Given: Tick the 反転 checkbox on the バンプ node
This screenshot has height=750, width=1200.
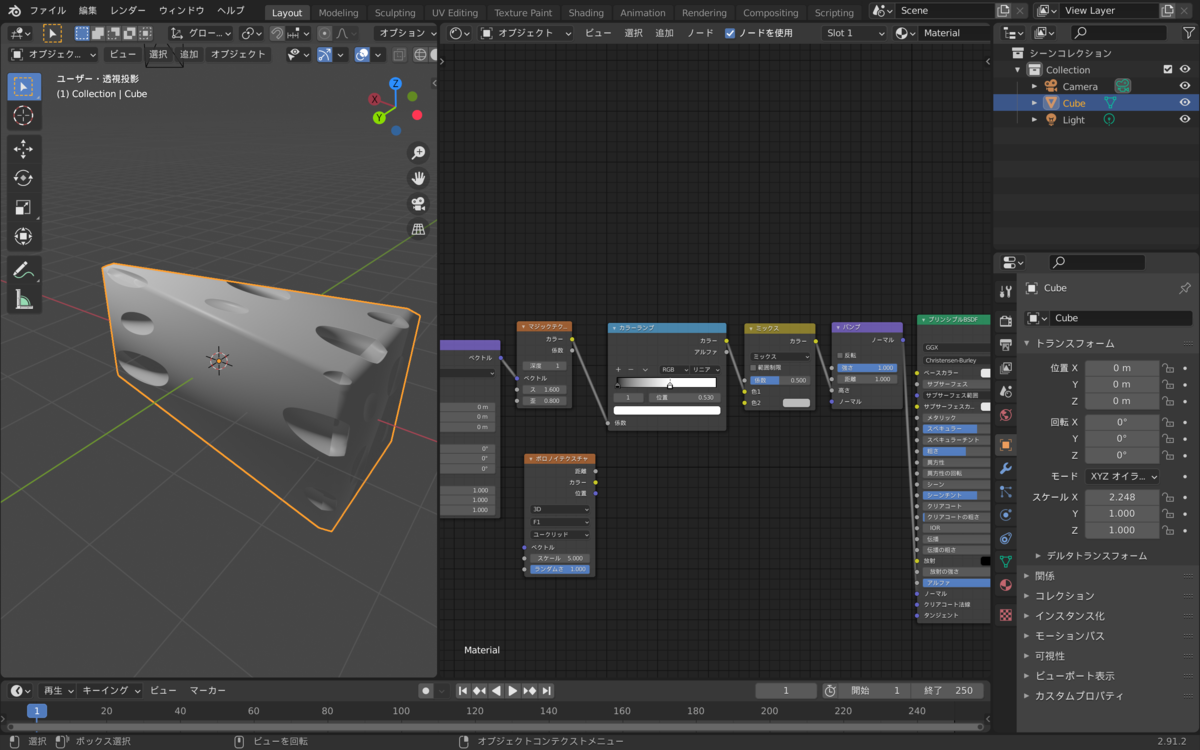Looking at the screenshot, I should 840,355.
